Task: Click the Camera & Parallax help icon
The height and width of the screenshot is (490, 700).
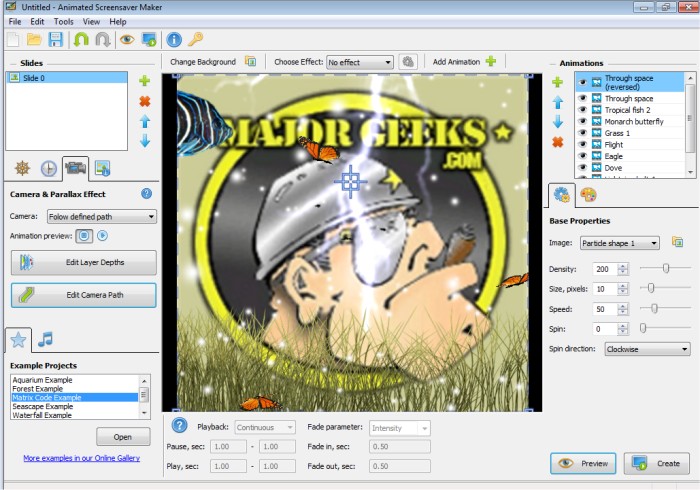Action: point(146,194)
